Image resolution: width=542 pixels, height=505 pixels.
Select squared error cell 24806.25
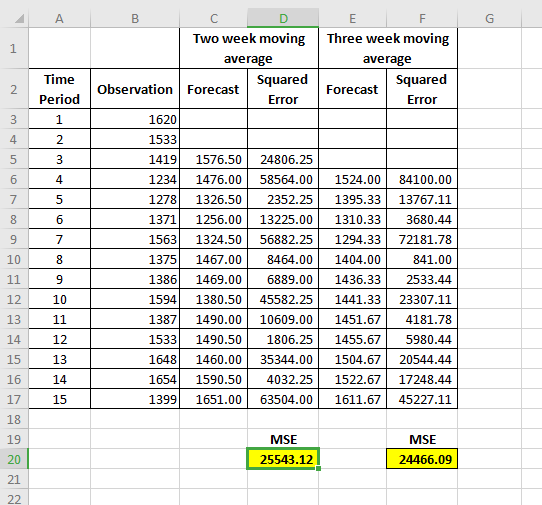[x=283, y=159]
